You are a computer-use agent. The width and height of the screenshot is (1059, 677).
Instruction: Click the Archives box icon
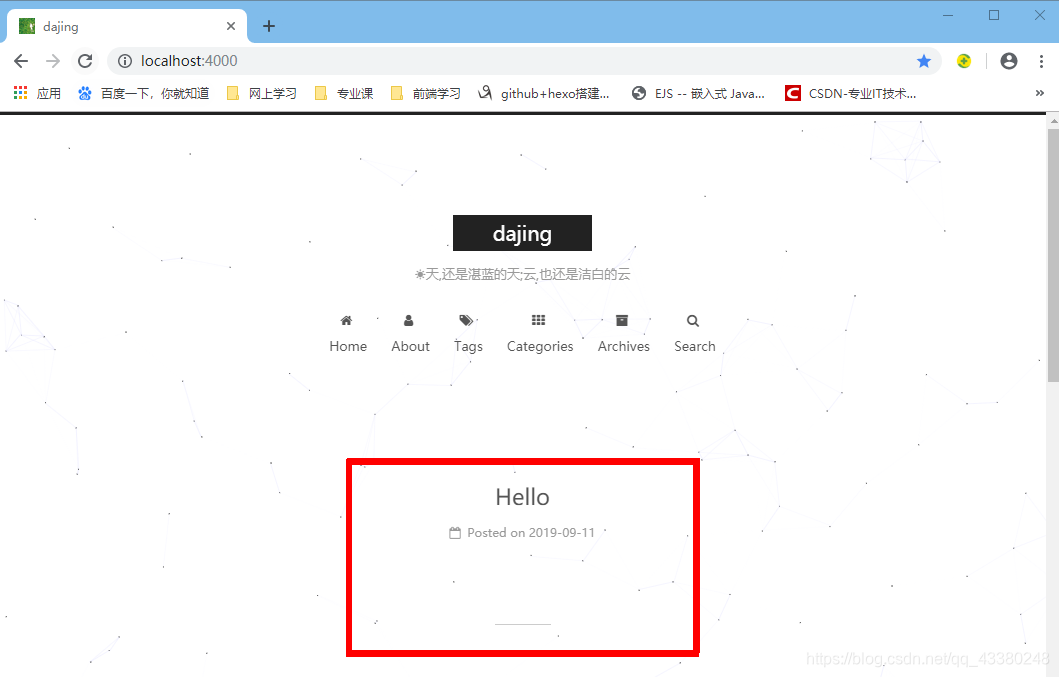click(x=622, y=320)
